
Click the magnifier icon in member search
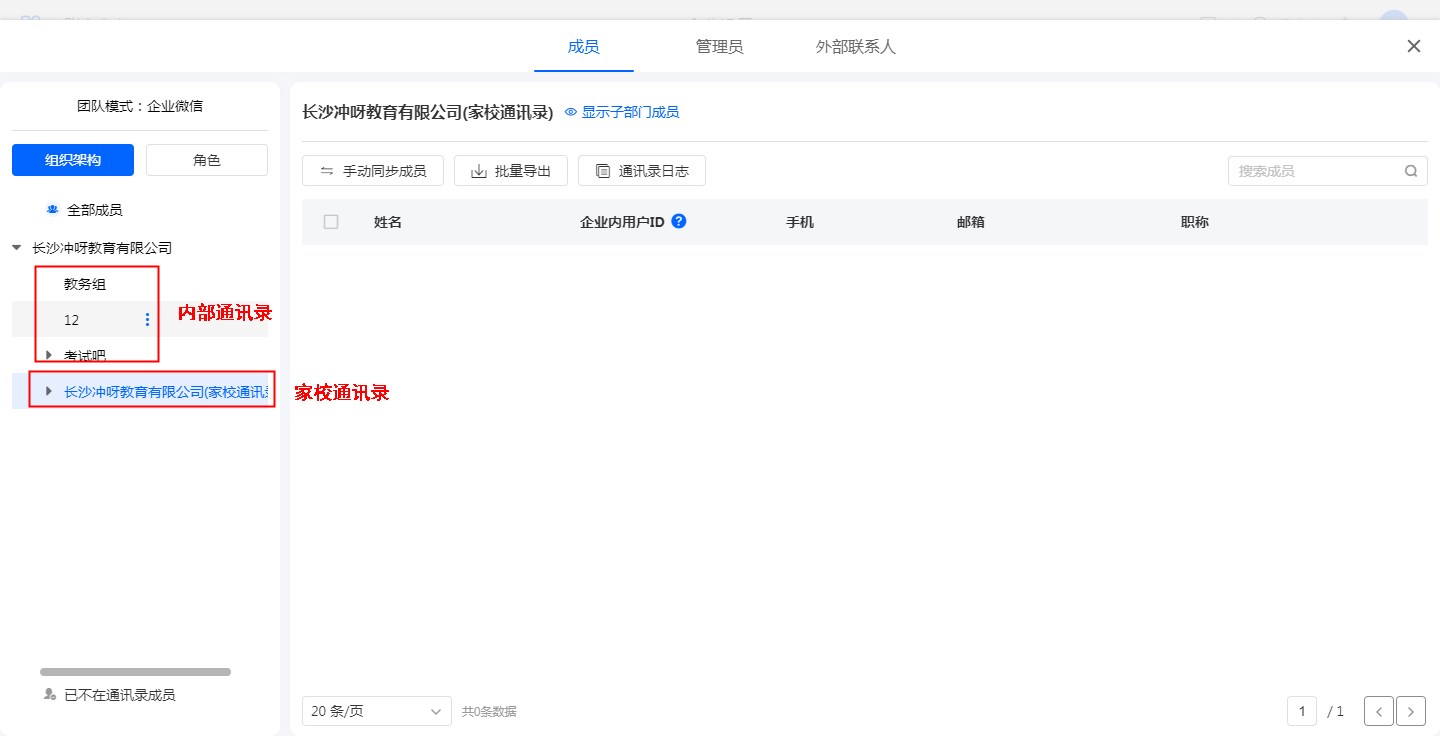(x=1410, y=171)
